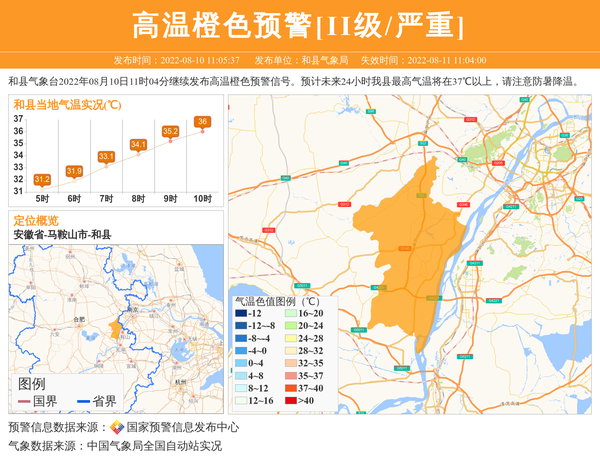Select the 33.1 temperature marker at 7时
The height and width of the screenshot is (471, 600).
click(x=106, y=157)
